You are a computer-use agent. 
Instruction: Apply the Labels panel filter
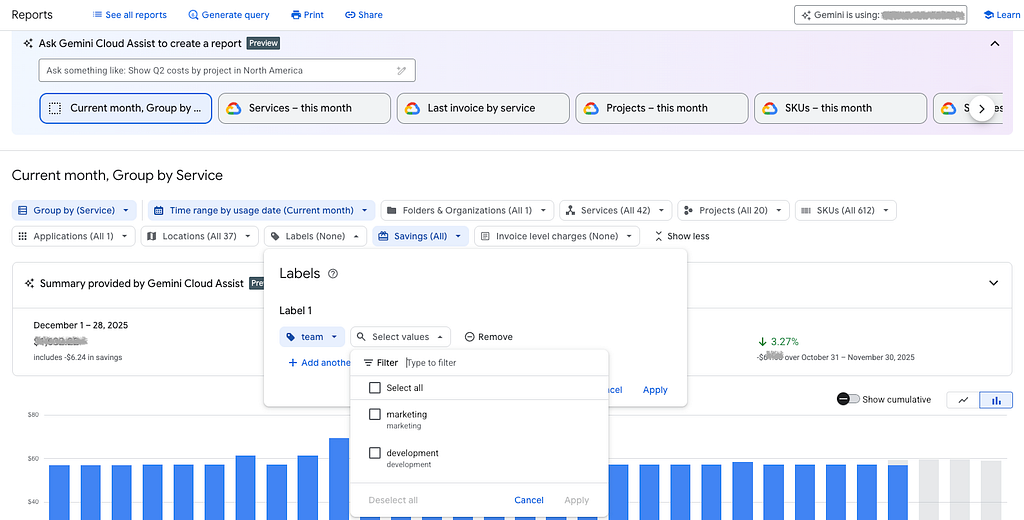tap(655, 390)
